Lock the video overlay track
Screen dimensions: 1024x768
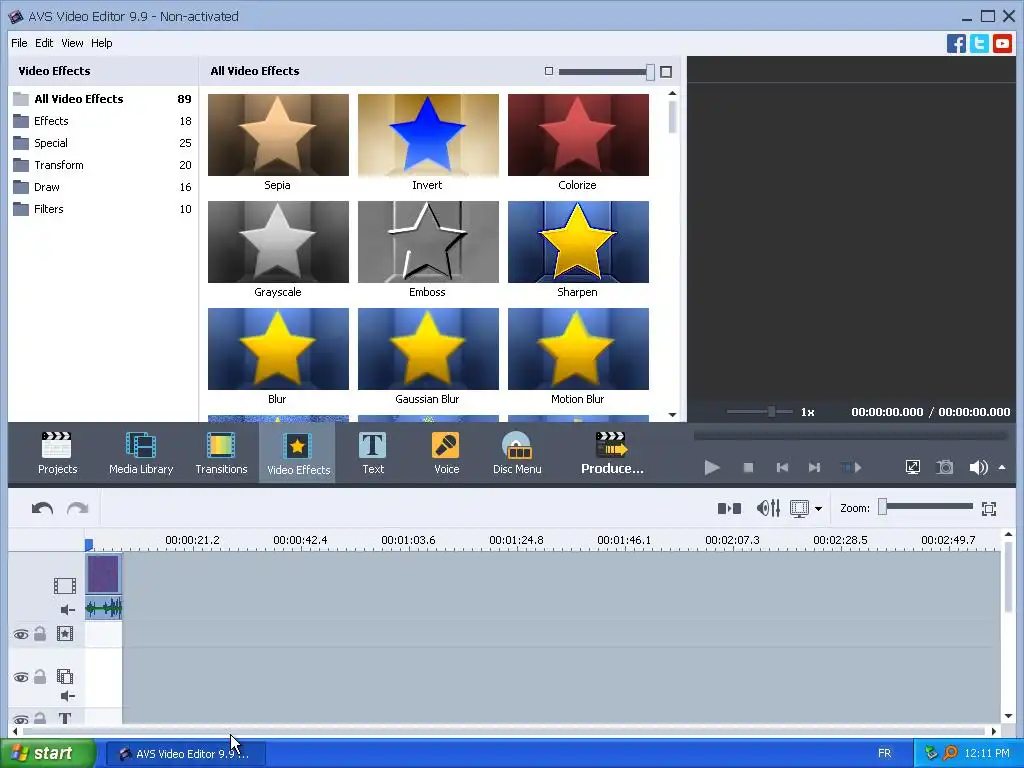click(40, 677)
